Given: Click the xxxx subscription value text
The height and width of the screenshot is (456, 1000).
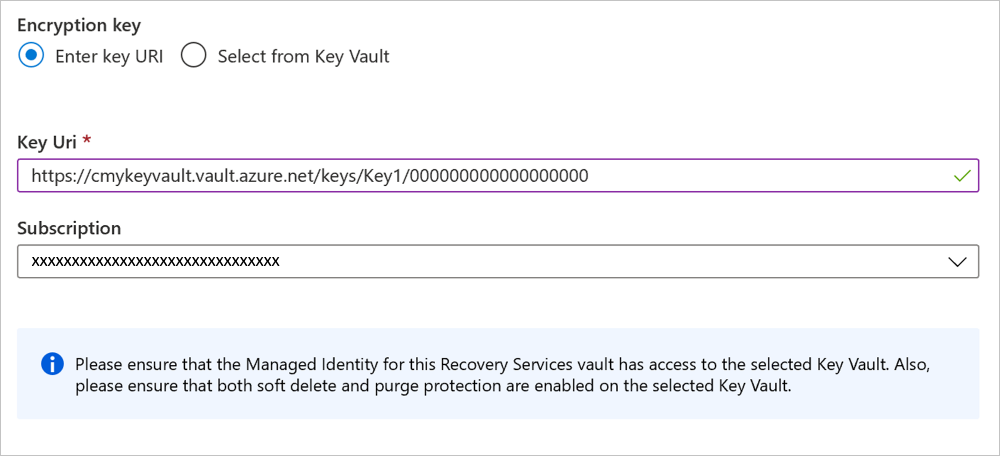Looking at the screenshot, I should pyautogui.click(x=156, y=261).
